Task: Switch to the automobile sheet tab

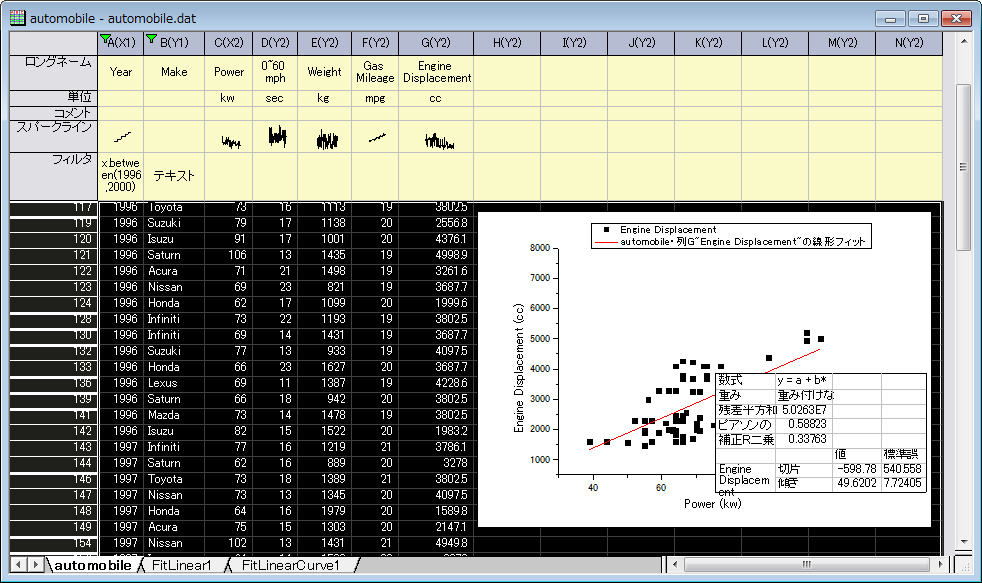Action: pyautogui.click(x=93, y=565)
